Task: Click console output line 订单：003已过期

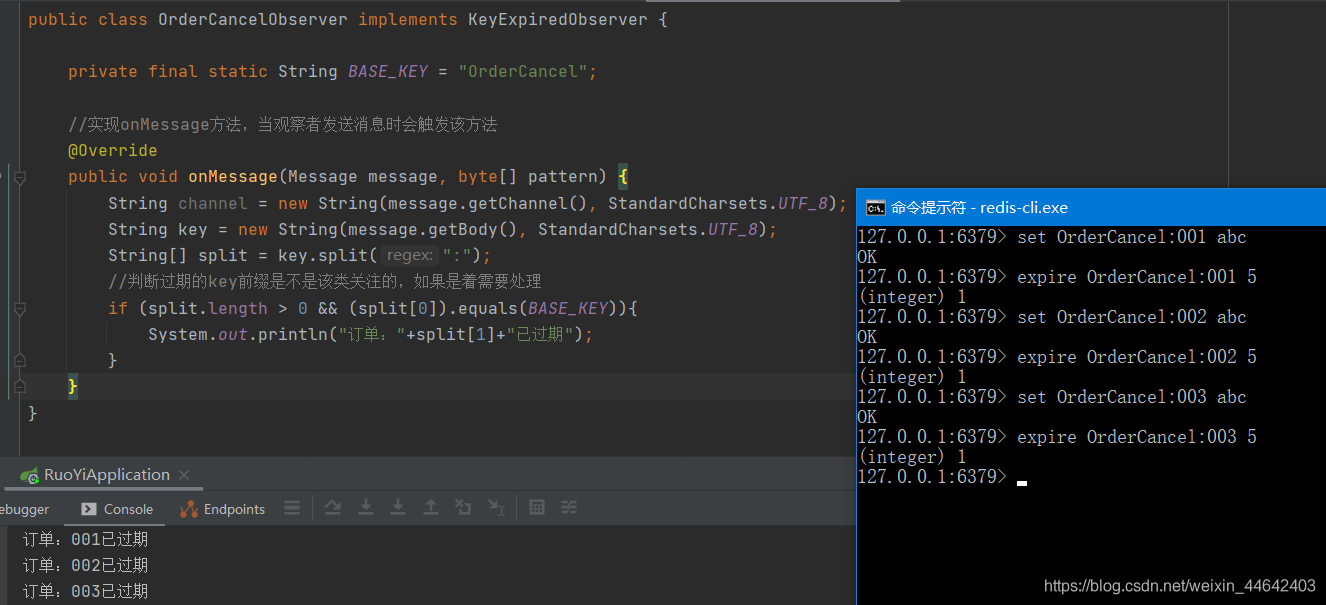Action: click(x=86, y=592)
